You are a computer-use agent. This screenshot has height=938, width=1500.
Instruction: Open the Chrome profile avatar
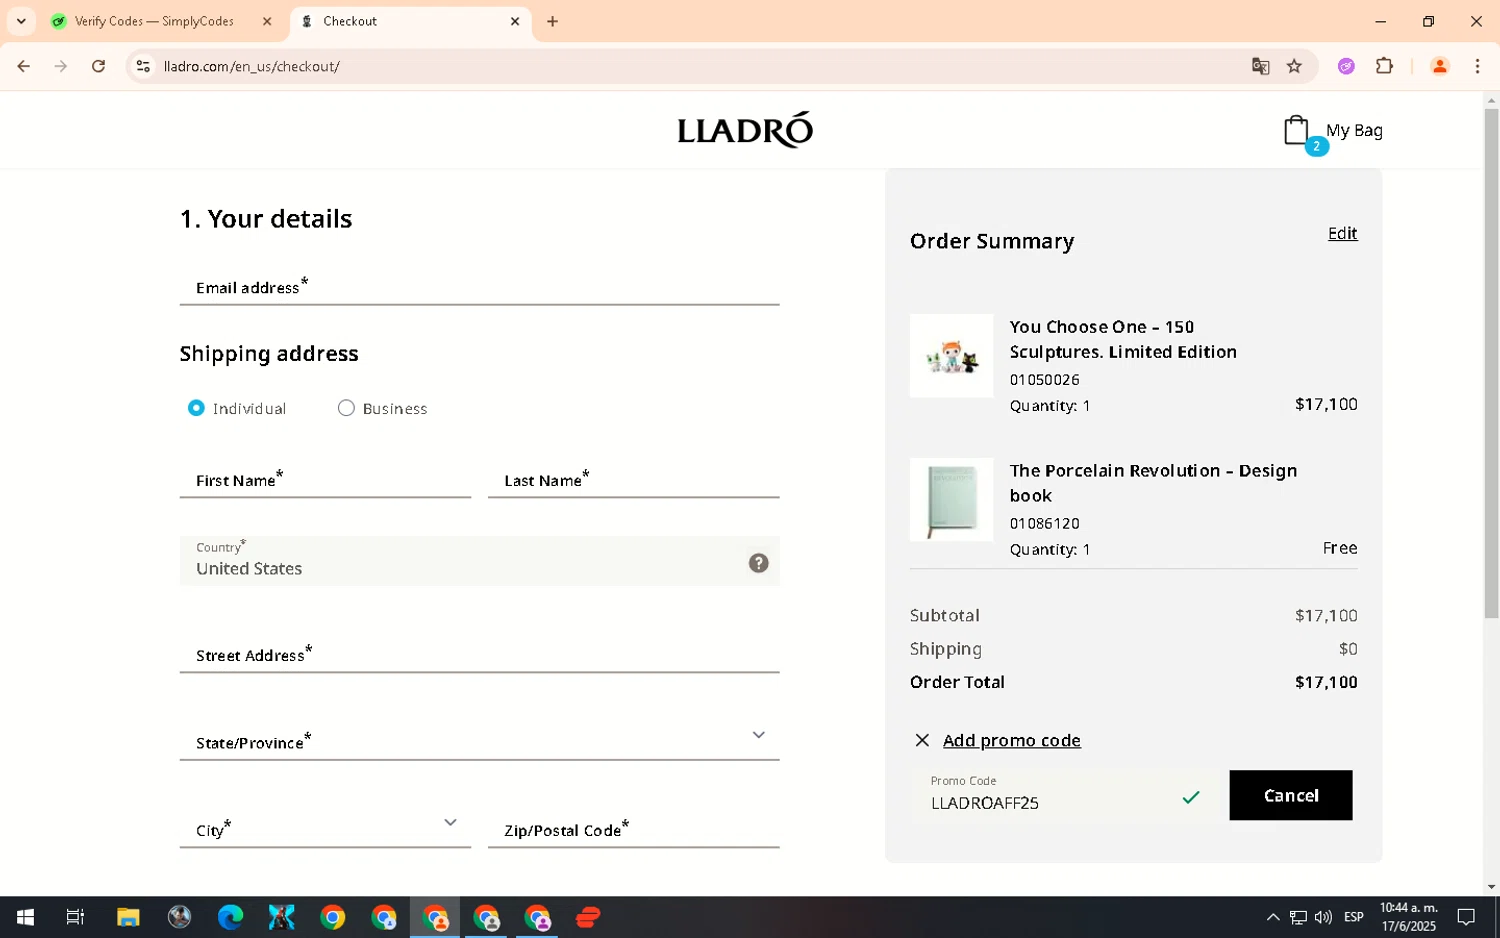point(1440,66)
